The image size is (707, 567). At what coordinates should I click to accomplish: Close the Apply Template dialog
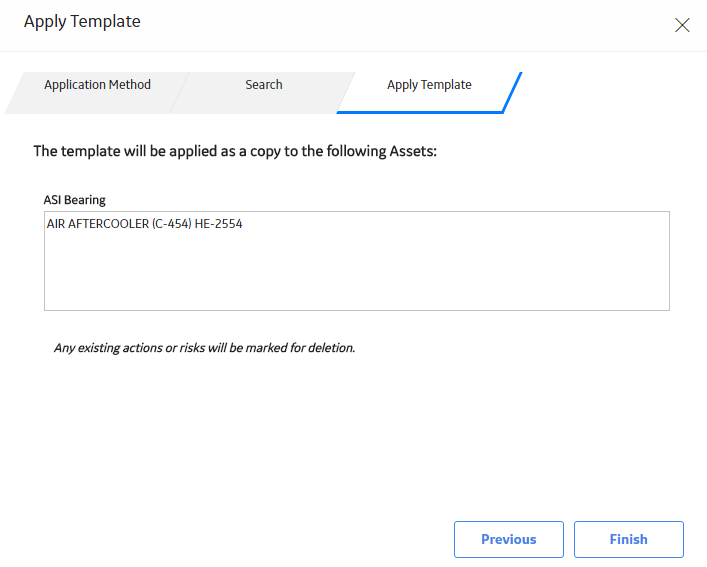[682, 25]
